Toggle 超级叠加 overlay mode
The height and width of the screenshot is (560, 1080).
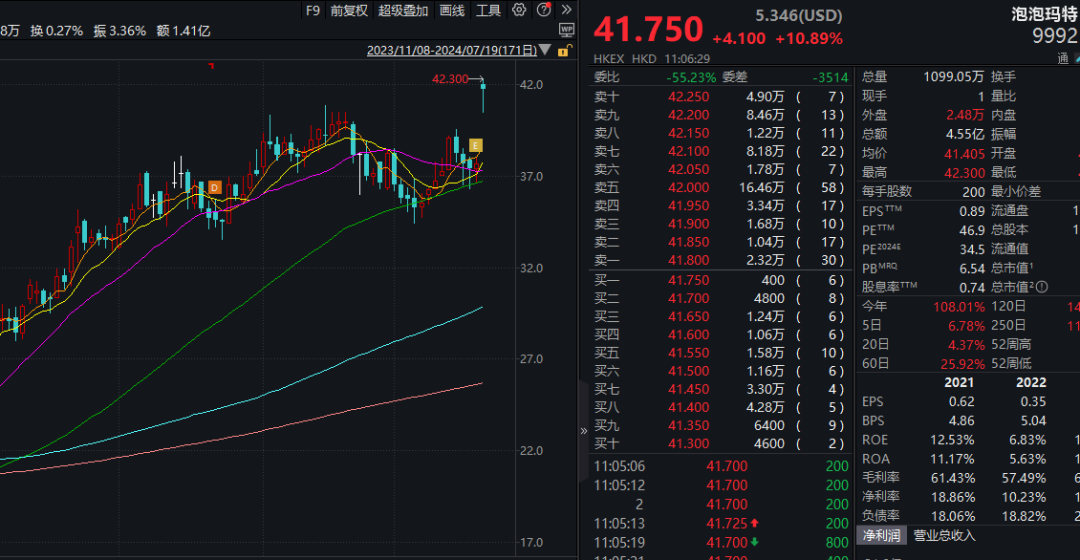coord(403,11)
